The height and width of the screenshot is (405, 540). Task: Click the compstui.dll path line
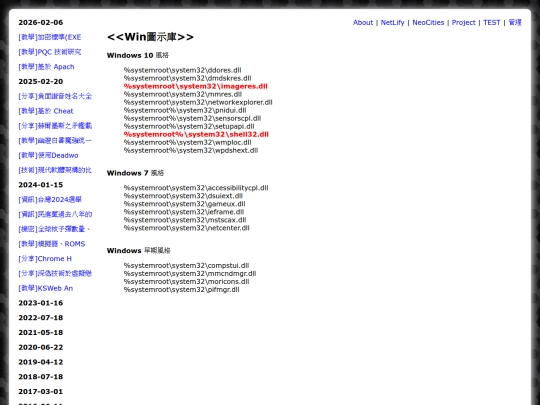tap(186, 266)
